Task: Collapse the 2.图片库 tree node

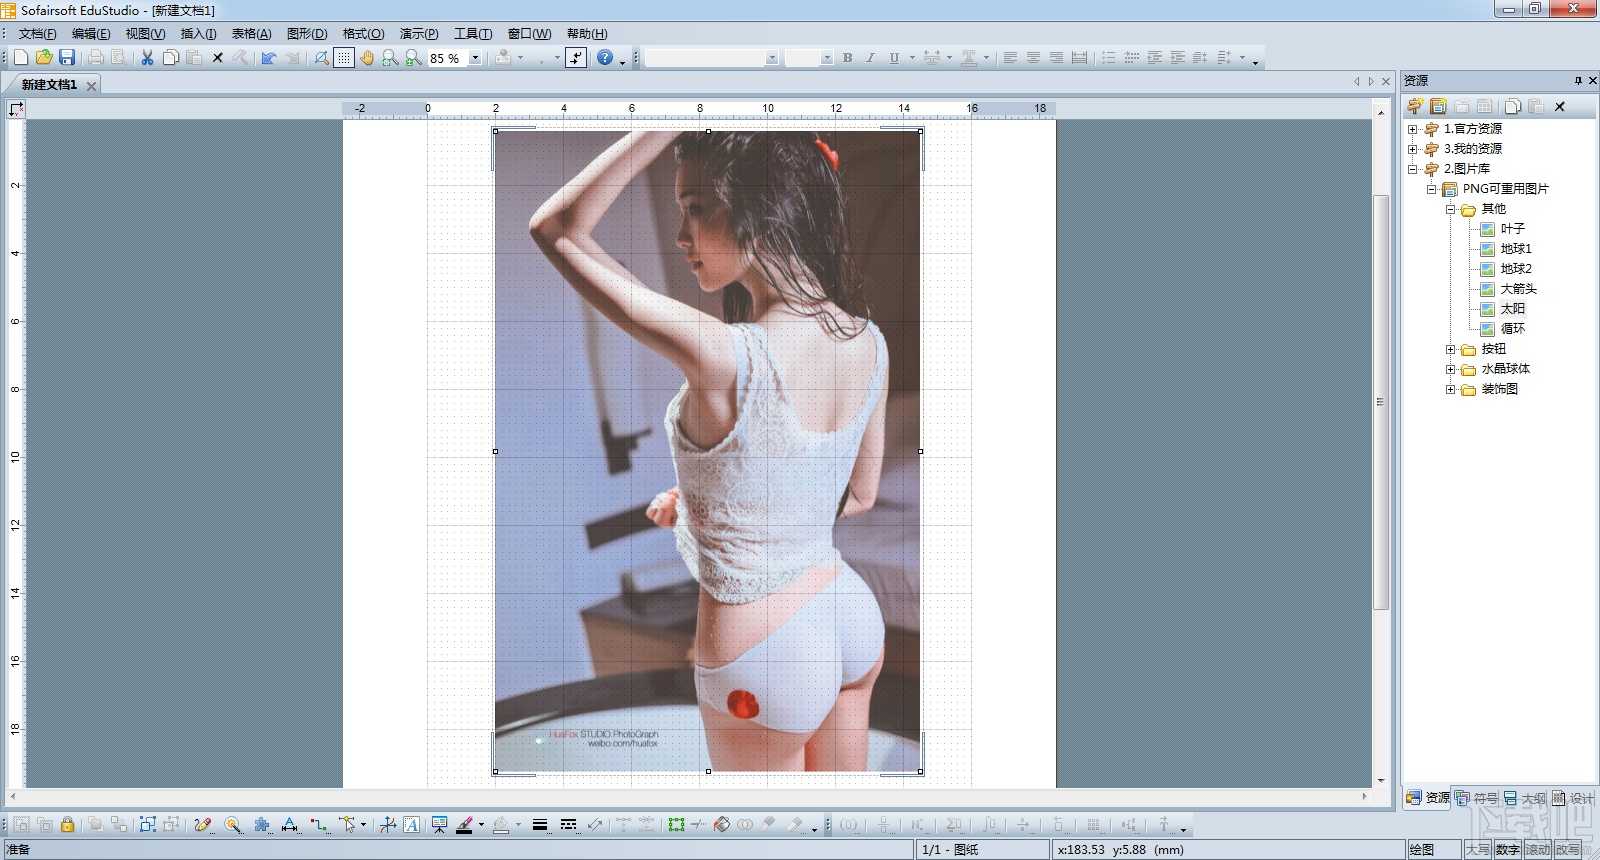Action: coord(1412,169)
